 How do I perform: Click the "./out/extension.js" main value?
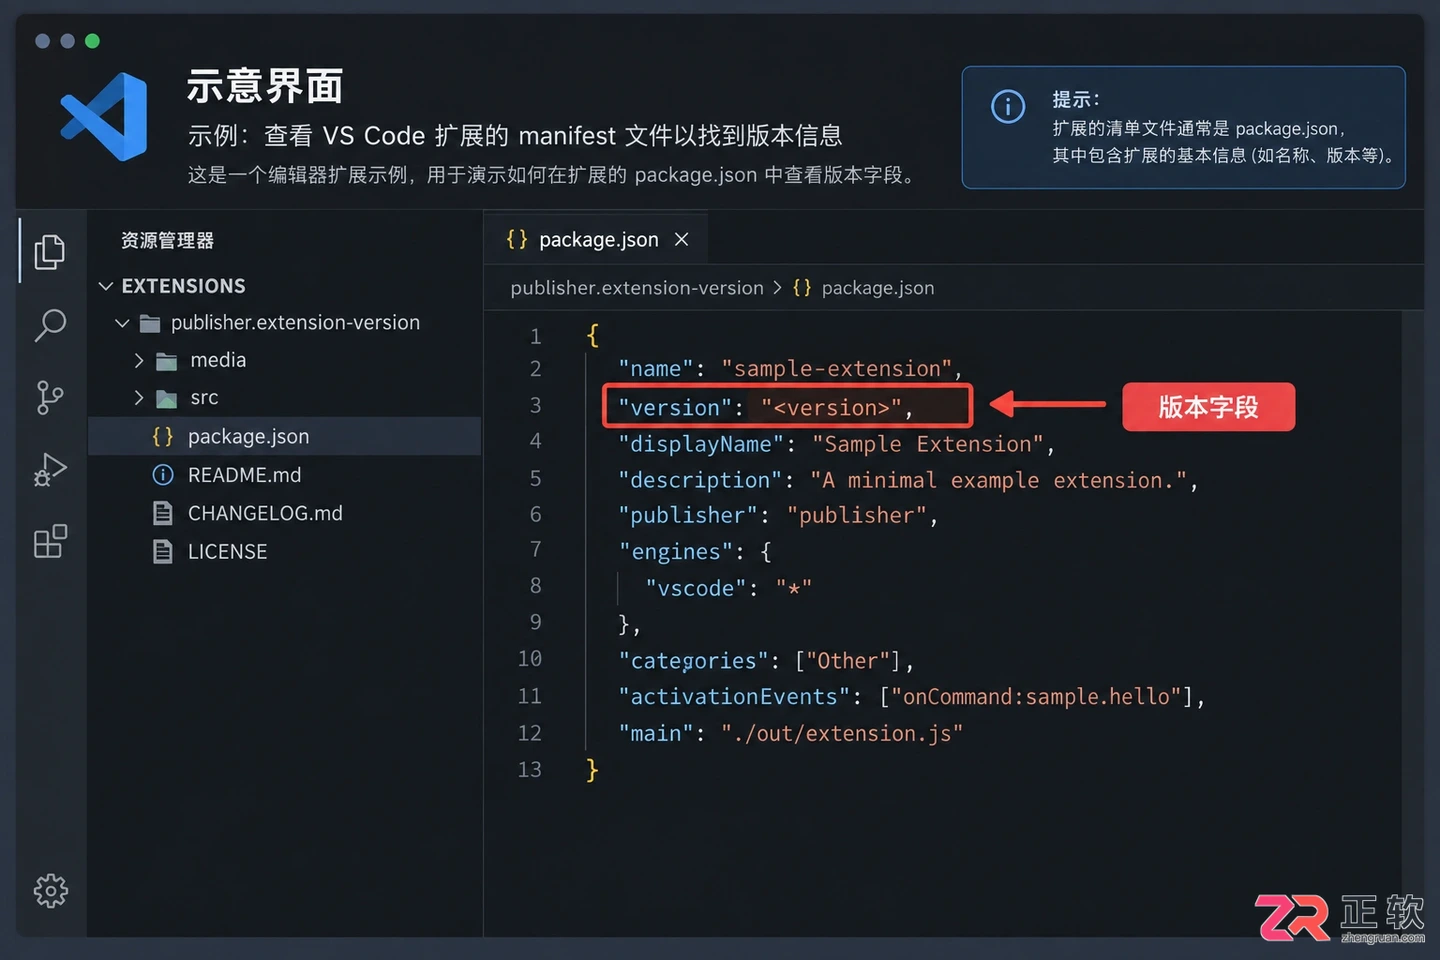coord(841,733)
